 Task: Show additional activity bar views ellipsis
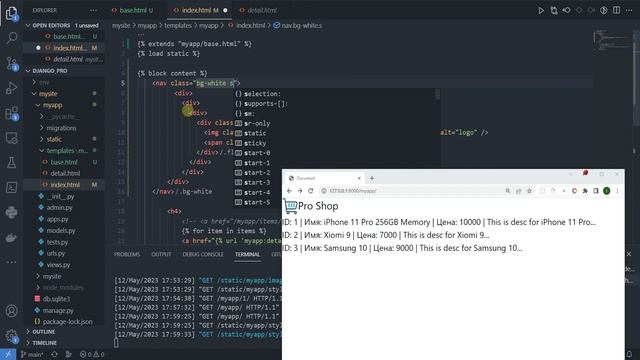click(x=11, y=262)
